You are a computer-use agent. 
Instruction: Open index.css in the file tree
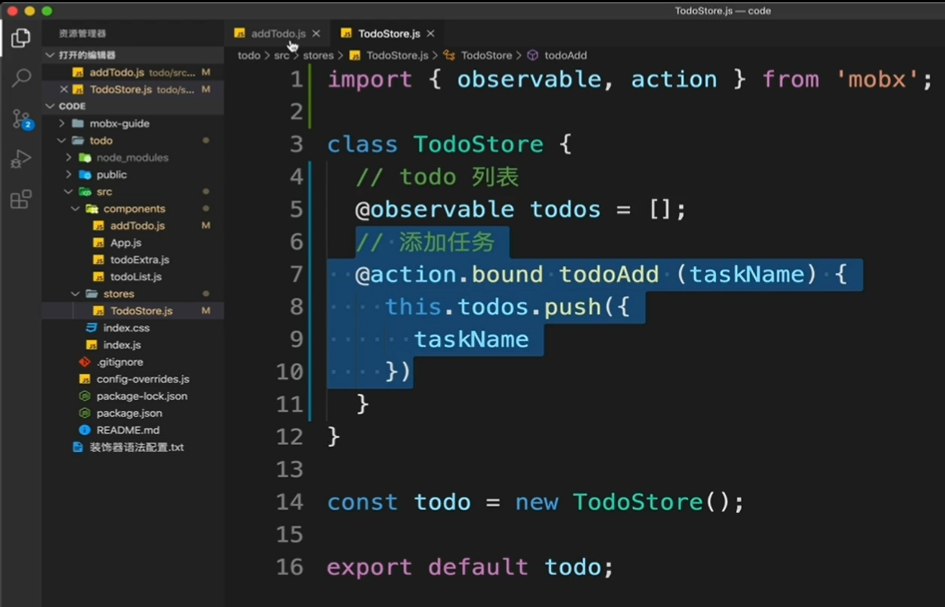pos(133,328)
